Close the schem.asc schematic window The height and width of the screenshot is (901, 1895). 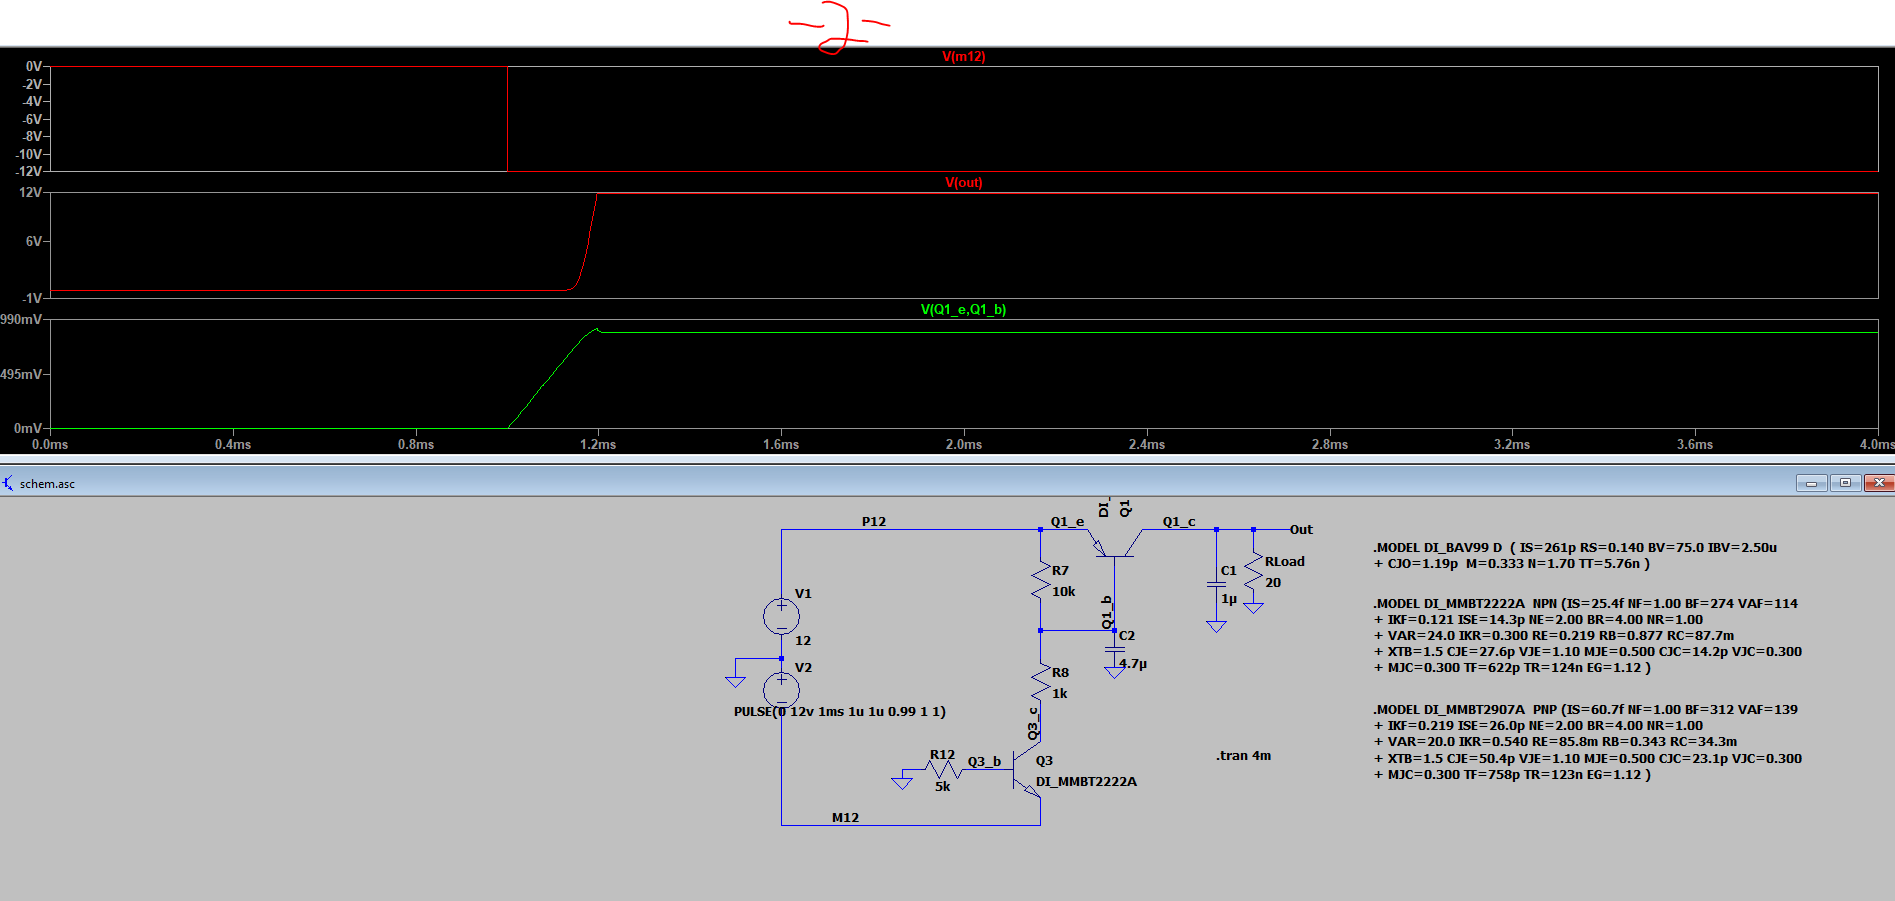tap(1878, 483)
